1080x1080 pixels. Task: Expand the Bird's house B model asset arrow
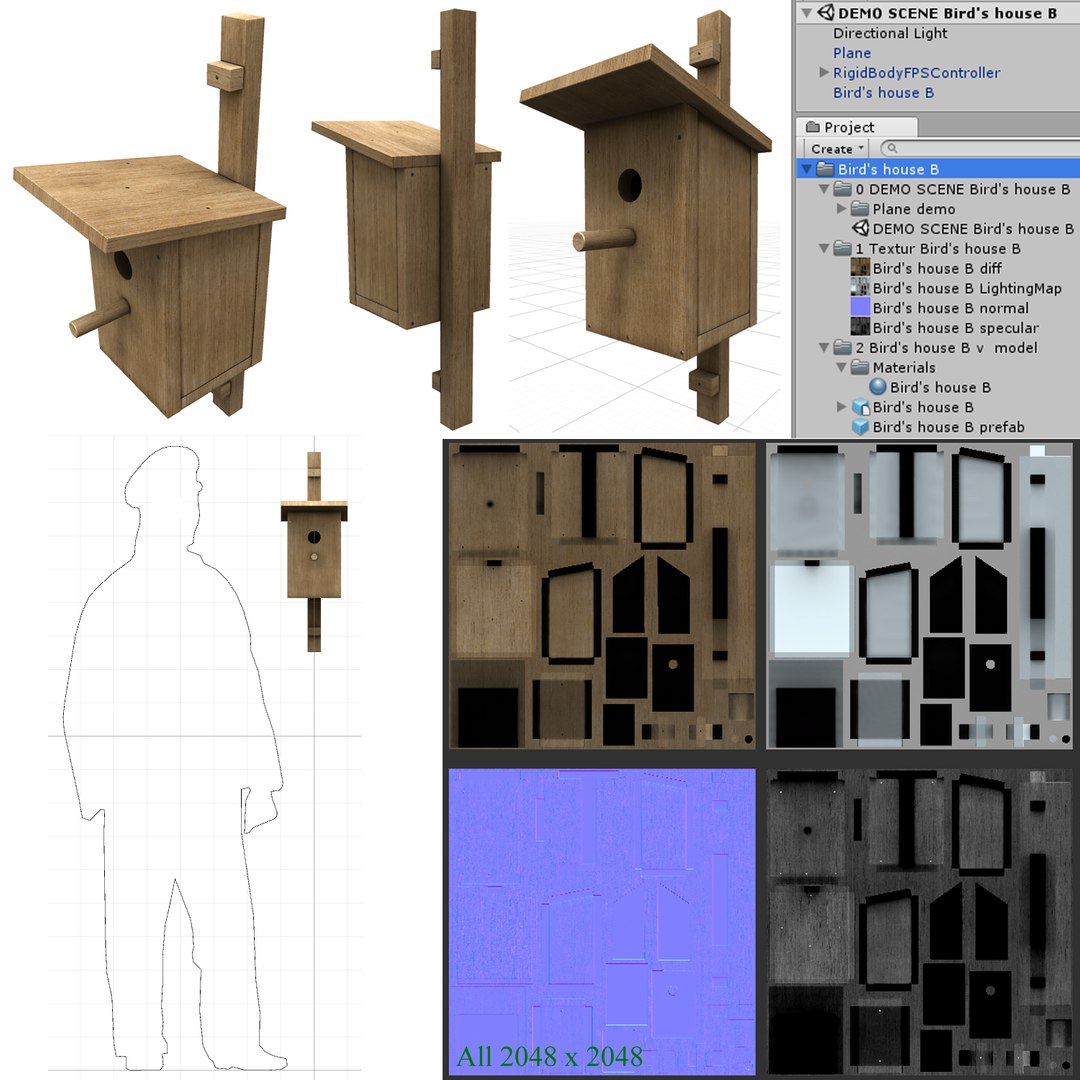(841, 406)
